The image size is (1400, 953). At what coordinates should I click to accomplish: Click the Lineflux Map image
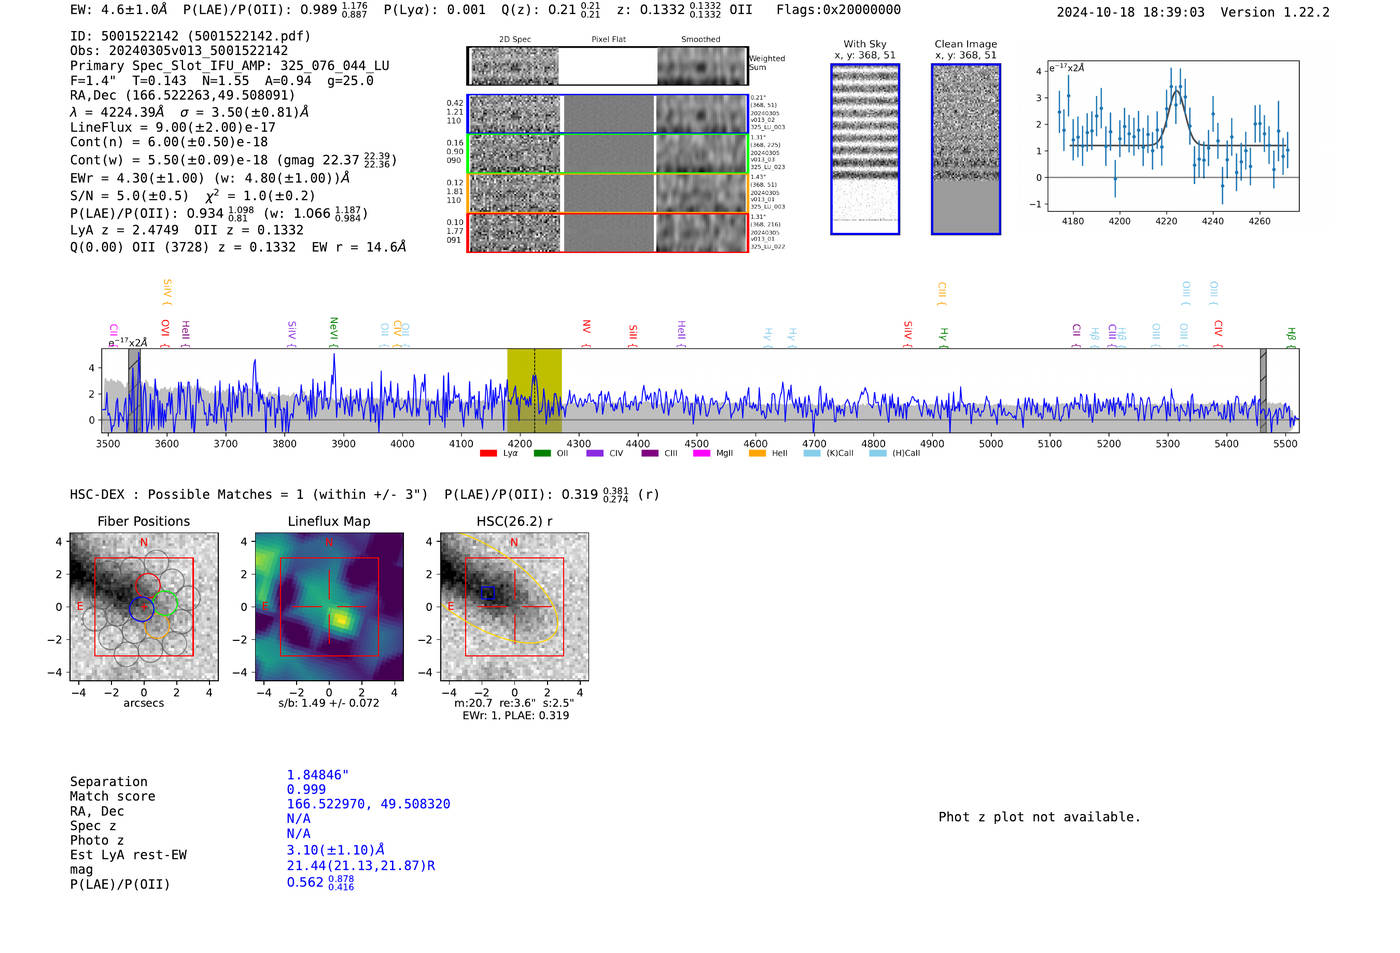[329, 607]
